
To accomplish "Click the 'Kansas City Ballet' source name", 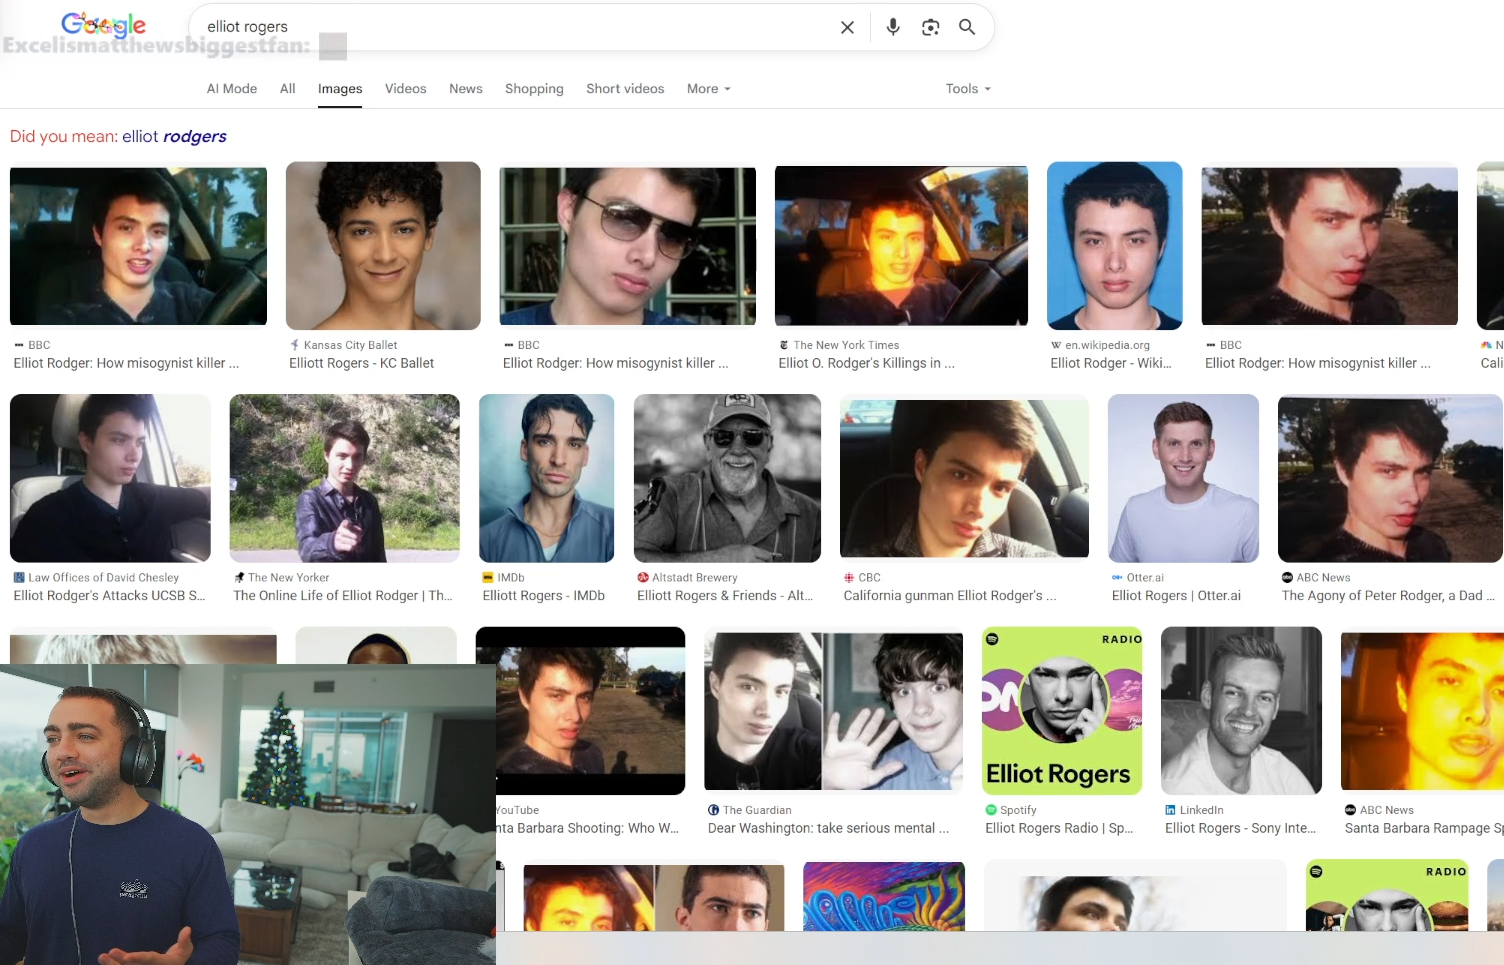I will point(350,345).
